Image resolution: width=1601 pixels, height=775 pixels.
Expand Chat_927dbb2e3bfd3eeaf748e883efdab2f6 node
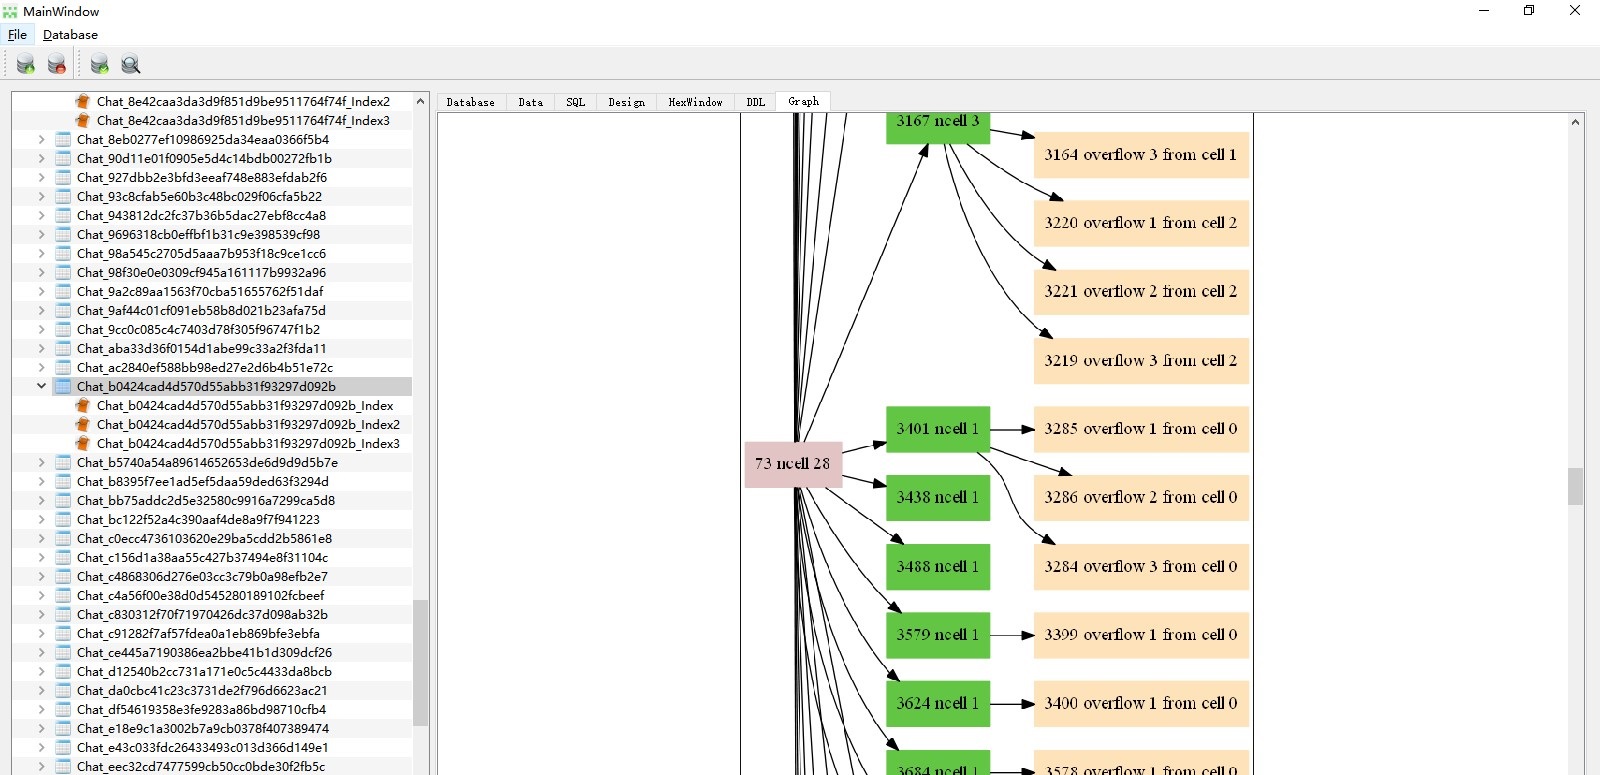tap(41, 177)
